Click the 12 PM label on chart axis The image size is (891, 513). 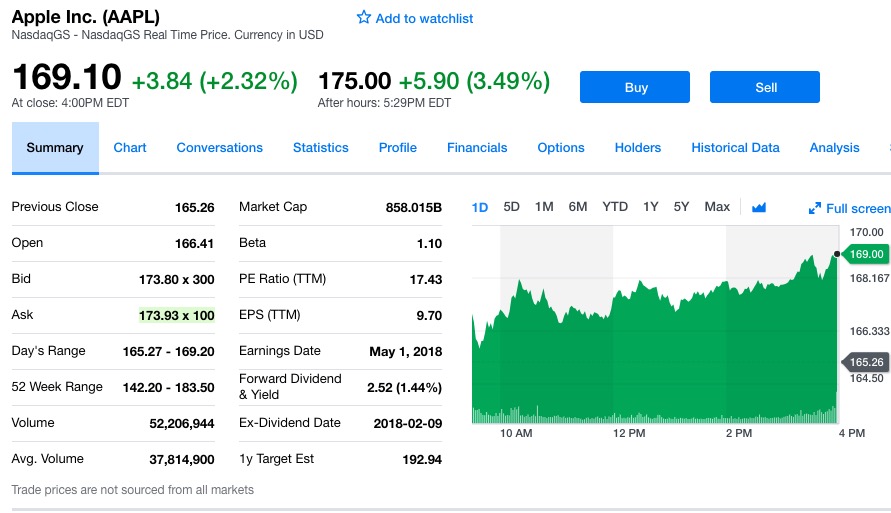(629, 433)
